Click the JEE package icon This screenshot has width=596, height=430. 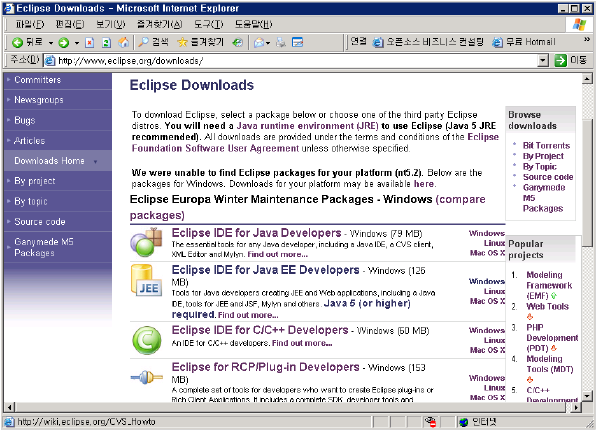[x=146, y=280]
